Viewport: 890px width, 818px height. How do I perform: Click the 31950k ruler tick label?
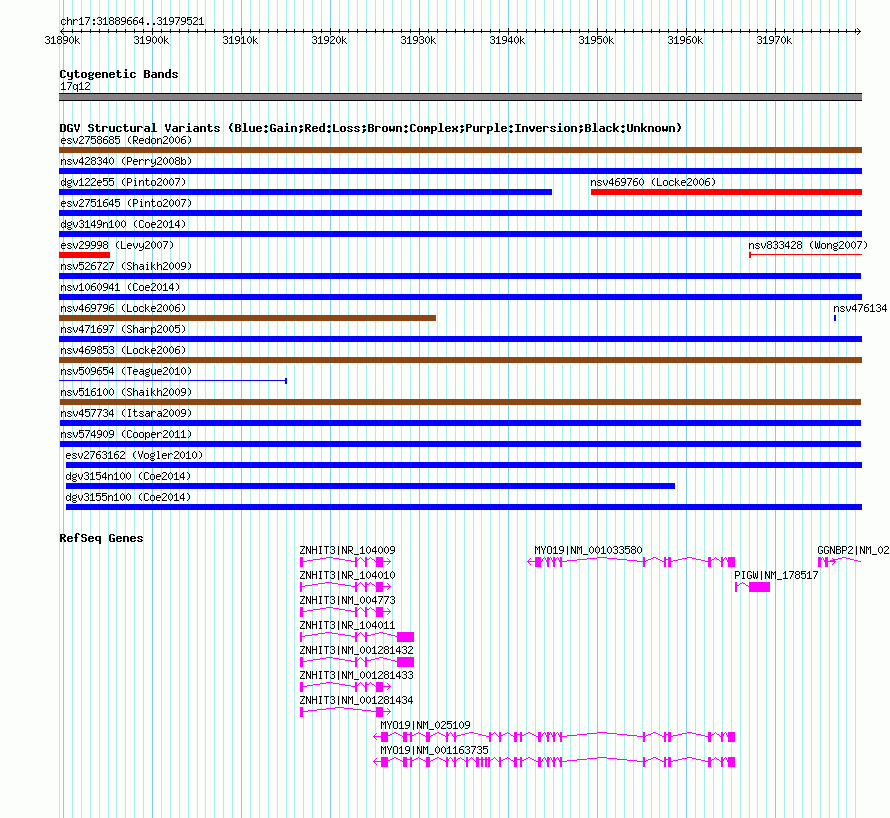pyautogui.click(x=596, y=41)
